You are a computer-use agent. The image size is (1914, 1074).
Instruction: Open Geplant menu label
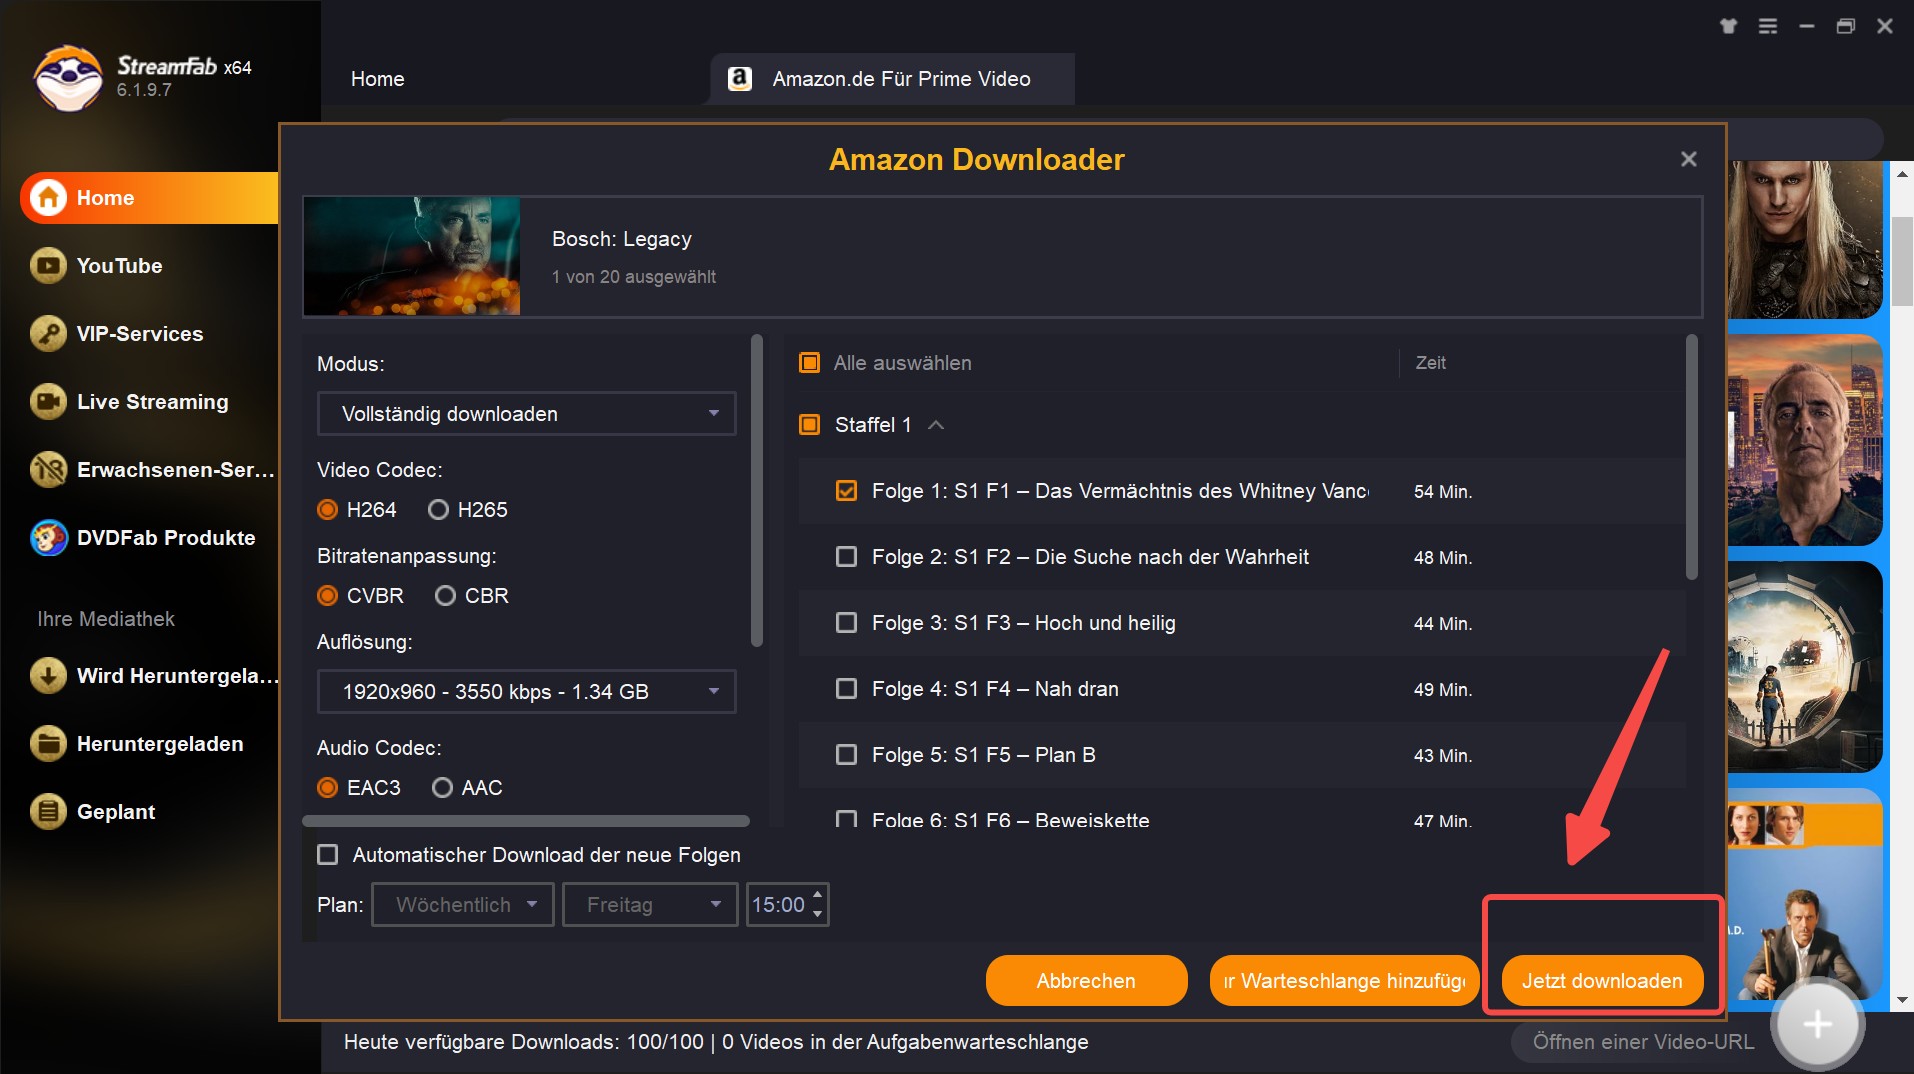point(116,812)
